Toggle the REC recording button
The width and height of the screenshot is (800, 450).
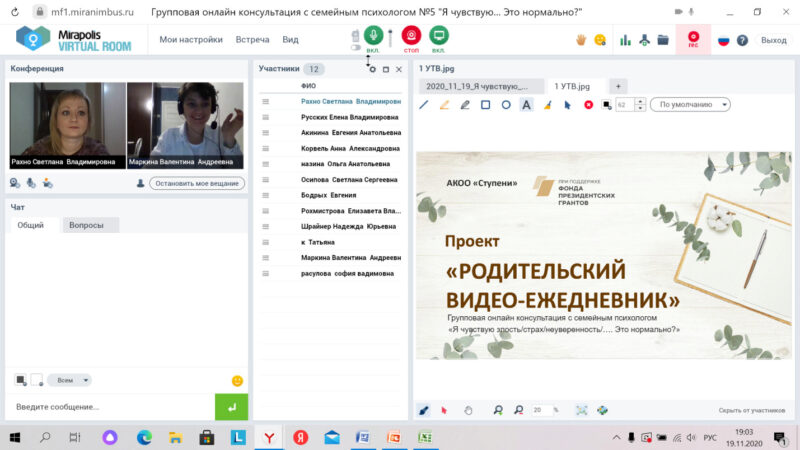(693, 39)
